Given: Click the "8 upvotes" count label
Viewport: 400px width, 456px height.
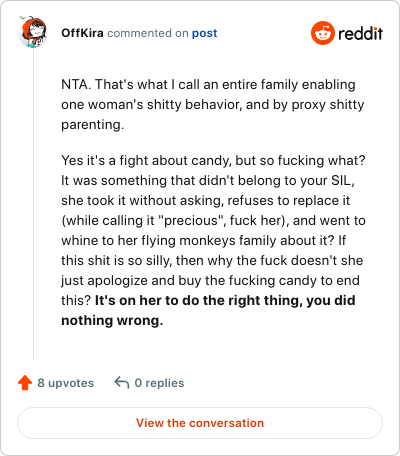Looking at the screenshot, I should click(x=66, y=383).
